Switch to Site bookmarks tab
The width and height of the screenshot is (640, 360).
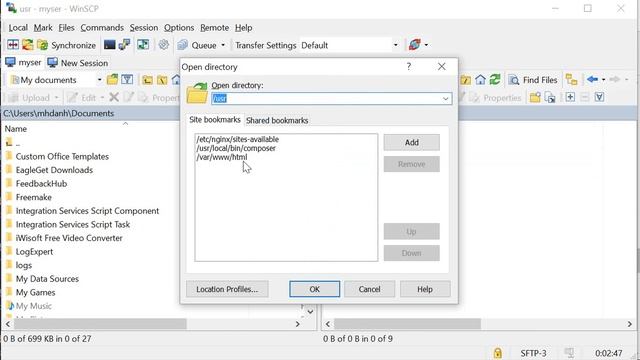point(215,120)
